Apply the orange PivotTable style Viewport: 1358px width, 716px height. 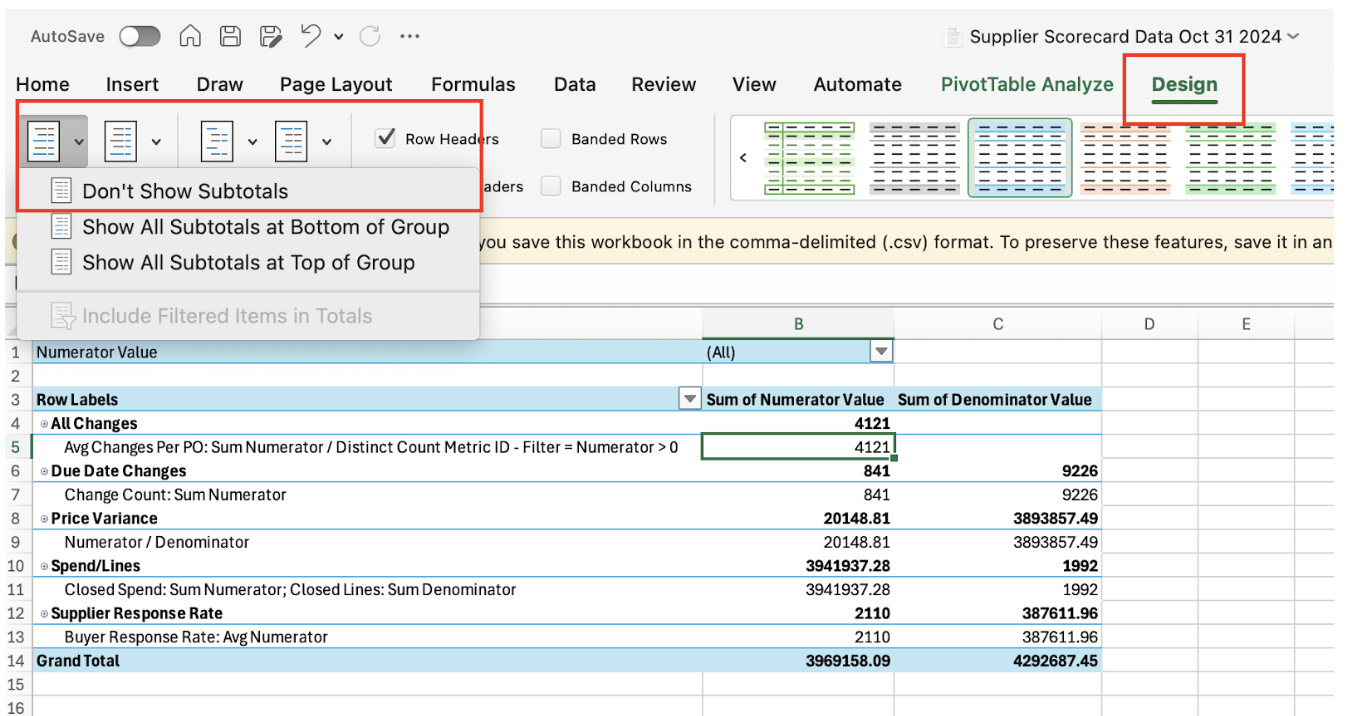[1126, 158]
